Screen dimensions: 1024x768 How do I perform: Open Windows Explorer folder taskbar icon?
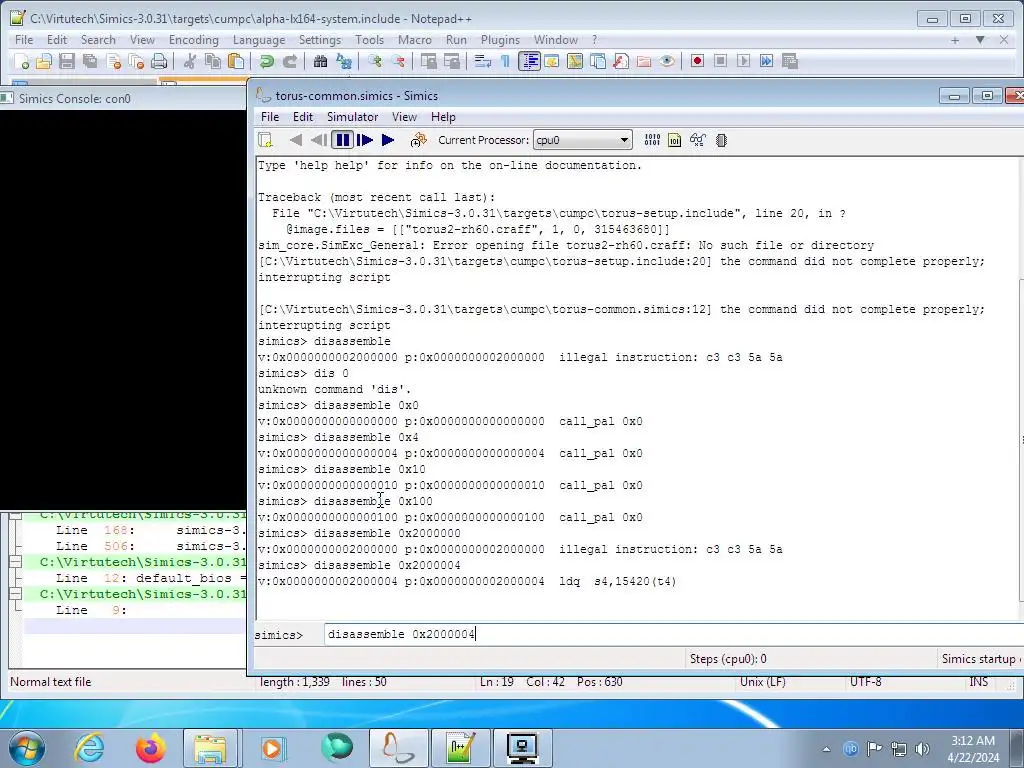tap(210, 748)
